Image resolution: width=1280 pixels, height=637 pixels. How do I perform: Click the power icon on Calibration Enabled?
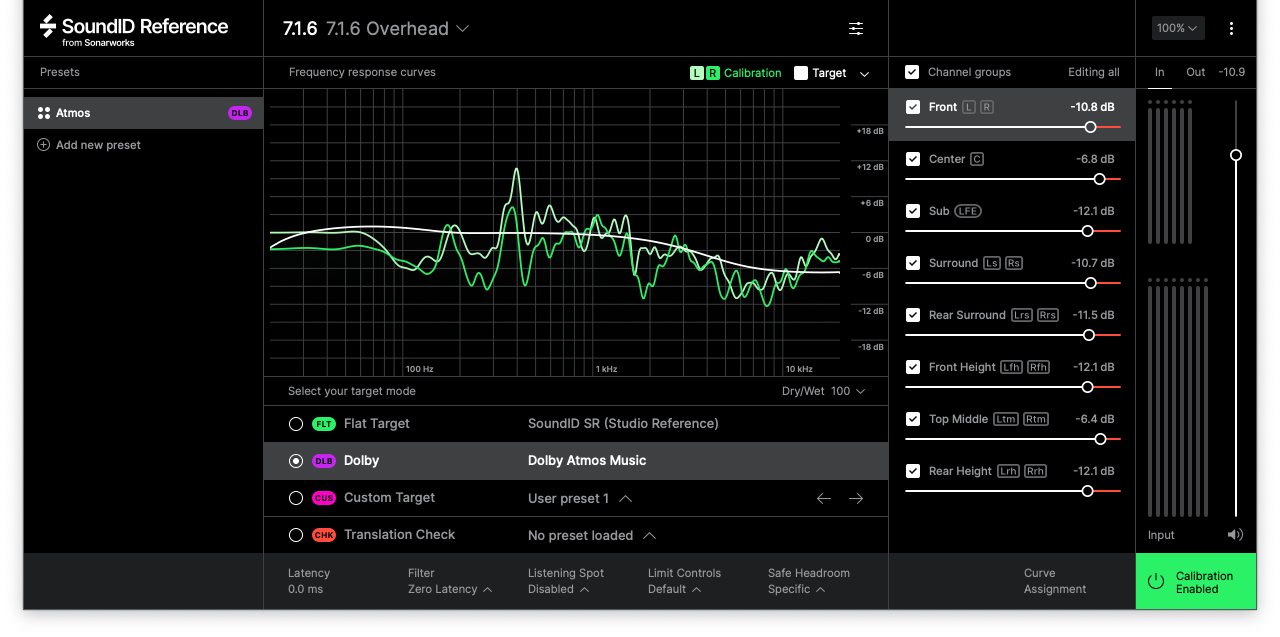(1156, 582)
